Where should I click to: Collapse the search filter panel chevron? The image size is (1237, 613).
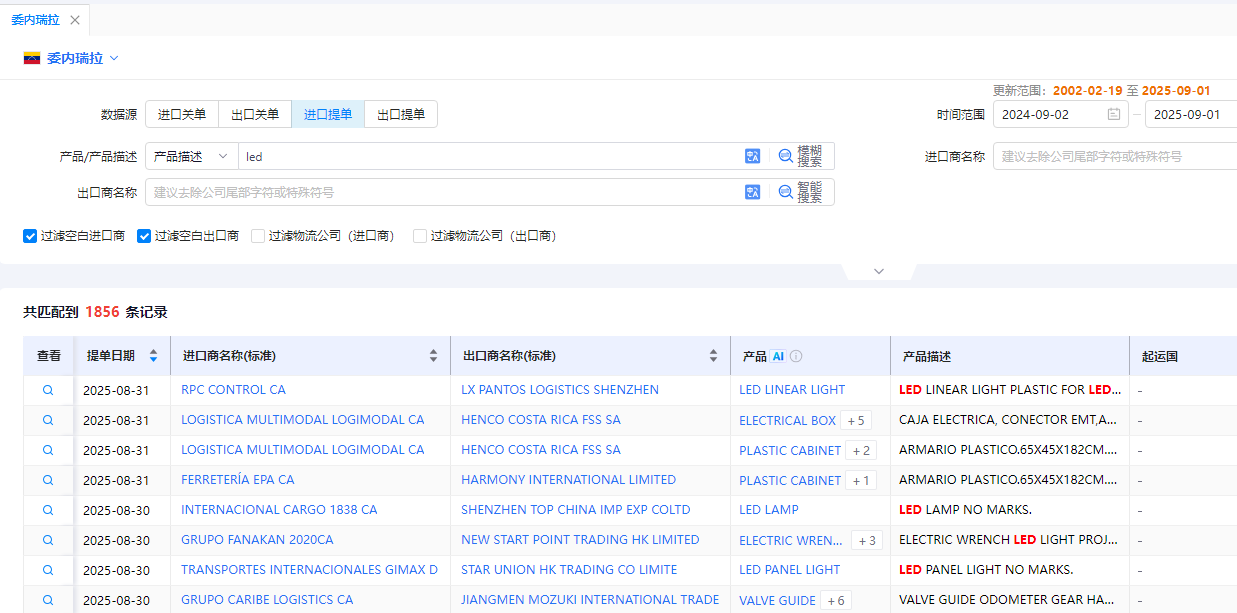point(878,270)
